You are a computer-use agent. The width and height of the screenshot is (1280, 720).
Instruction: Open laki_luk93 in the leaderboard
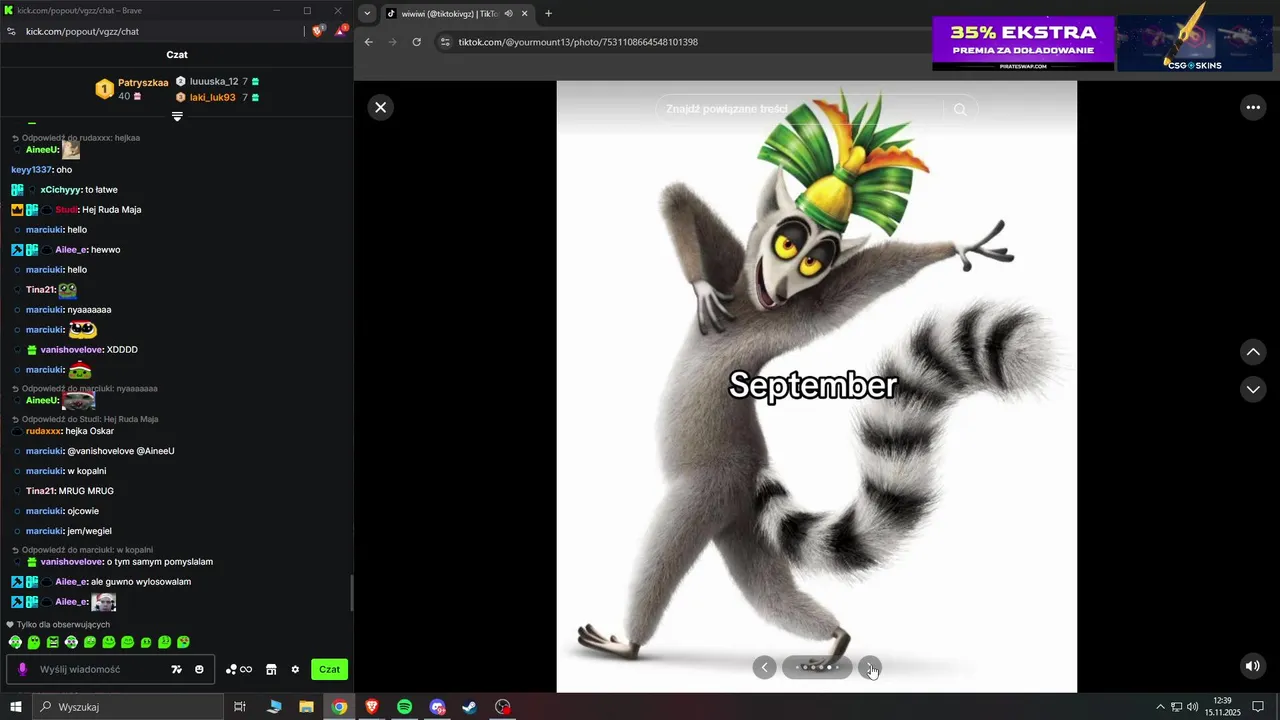click(213, 97)
